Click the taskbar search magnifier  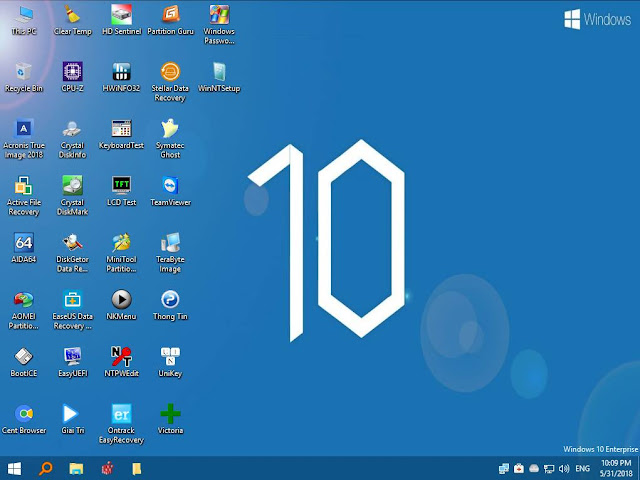(x=45, y=468)
